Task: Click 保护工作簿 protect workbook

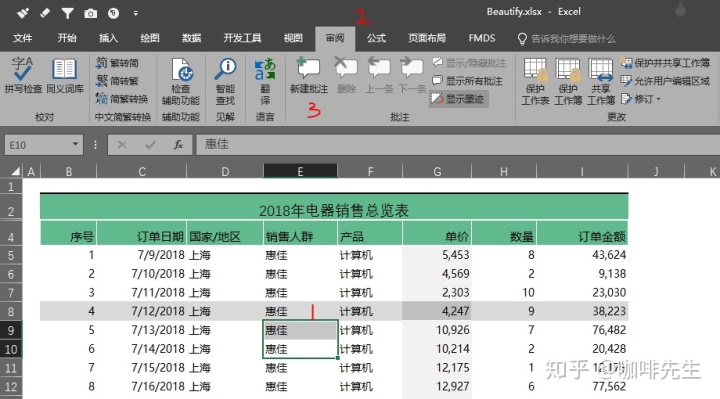Action: (x=568, y=81)
